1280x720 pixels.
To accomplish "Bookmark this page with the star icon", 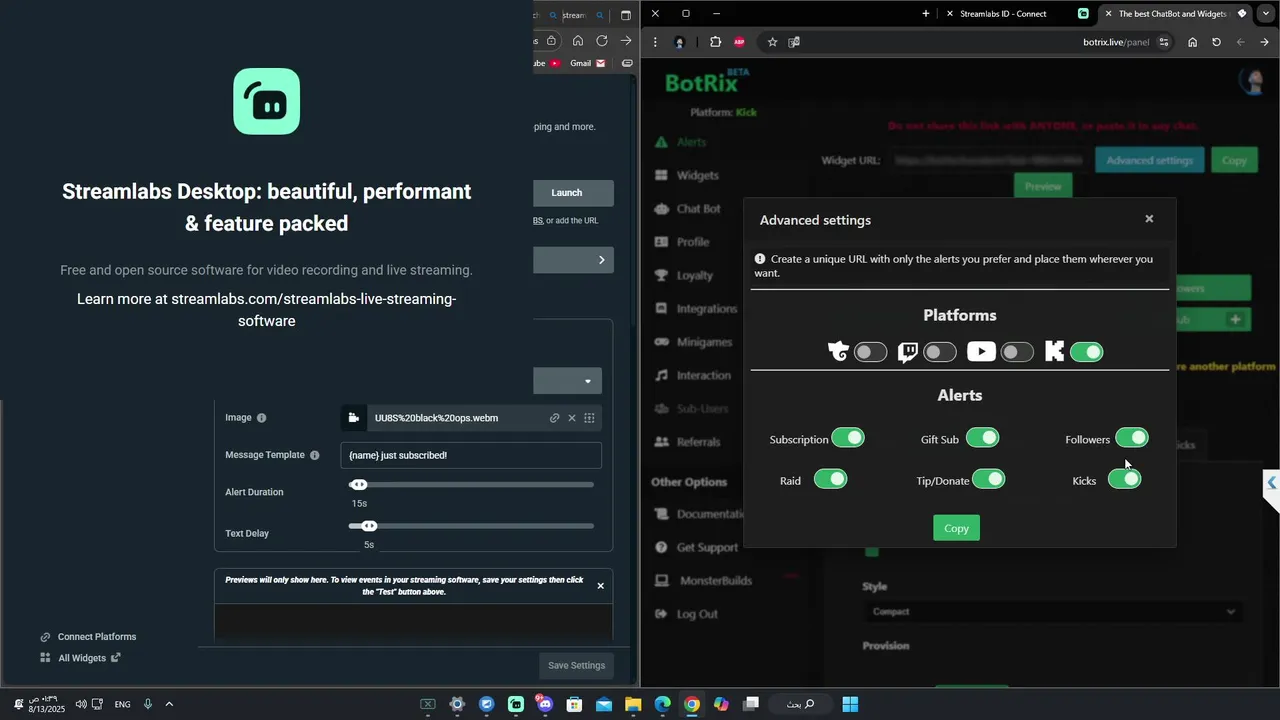I will pos(772,42).
